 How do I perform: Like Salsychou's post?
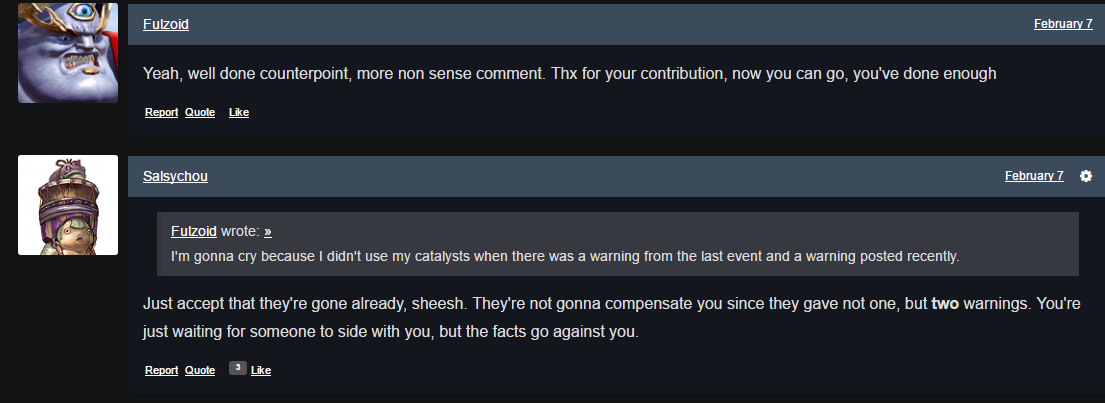[261, 370]
